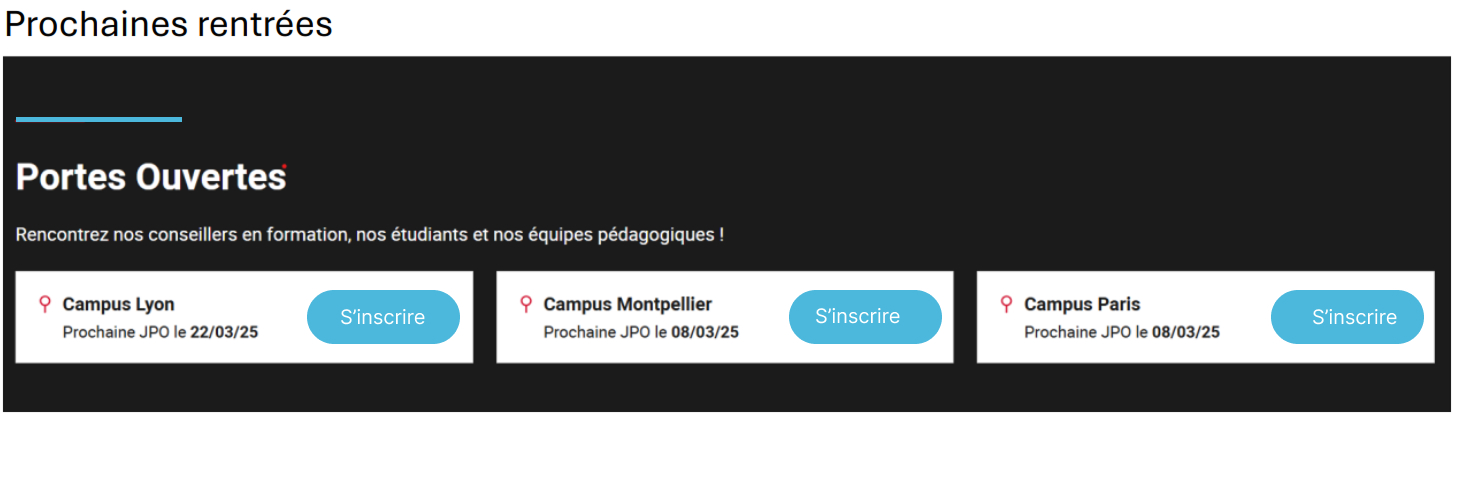Click 'Prochaine JPO le' label in Montpellier card
This screenshot has height=492, width=1466.
[x=606, y=332]
